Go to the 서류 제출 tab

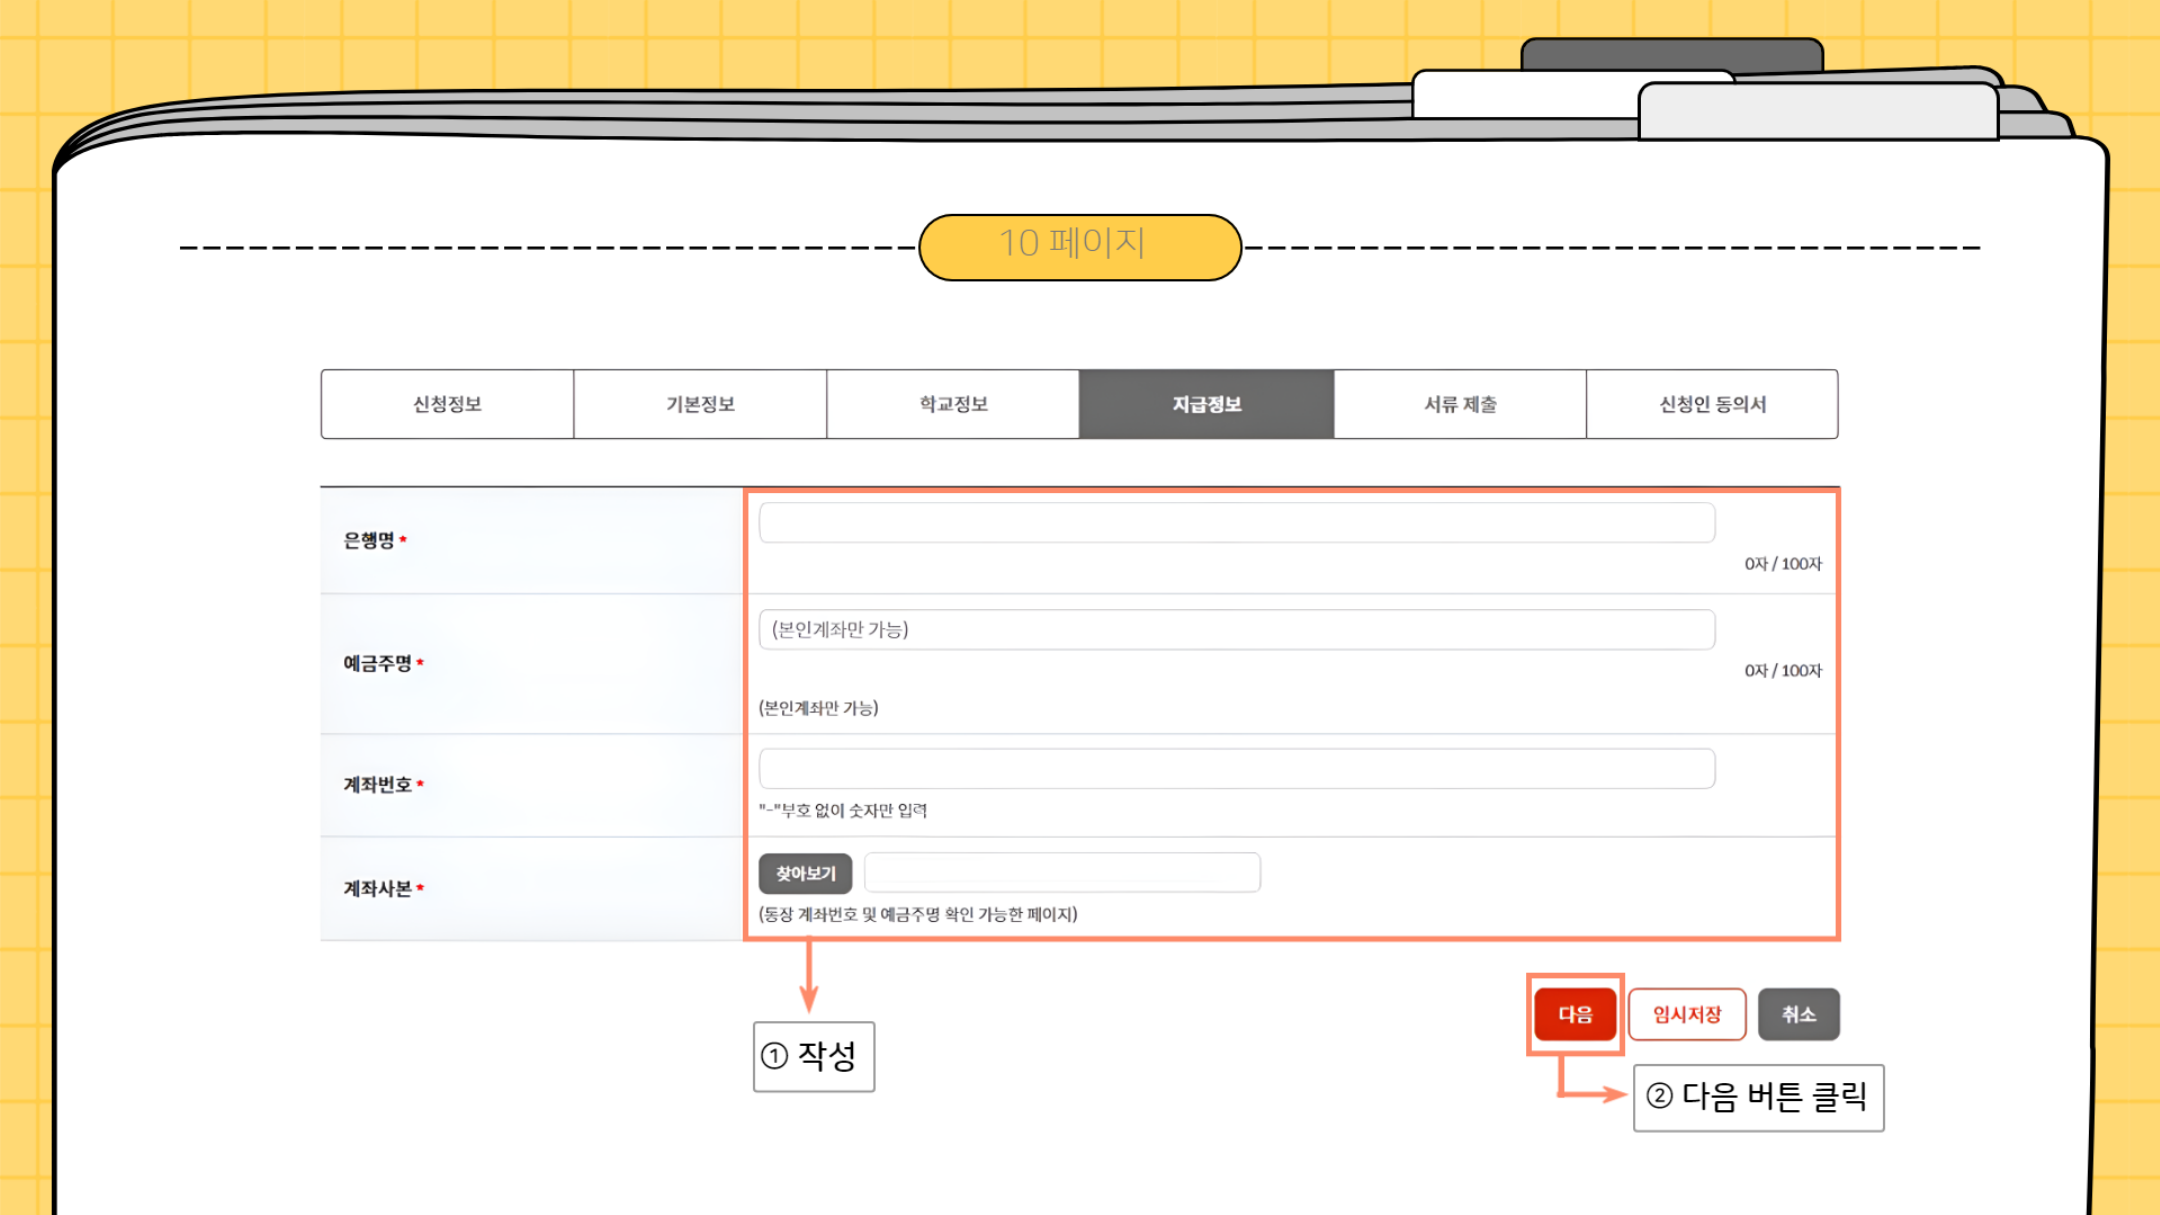coord(1460,404)
